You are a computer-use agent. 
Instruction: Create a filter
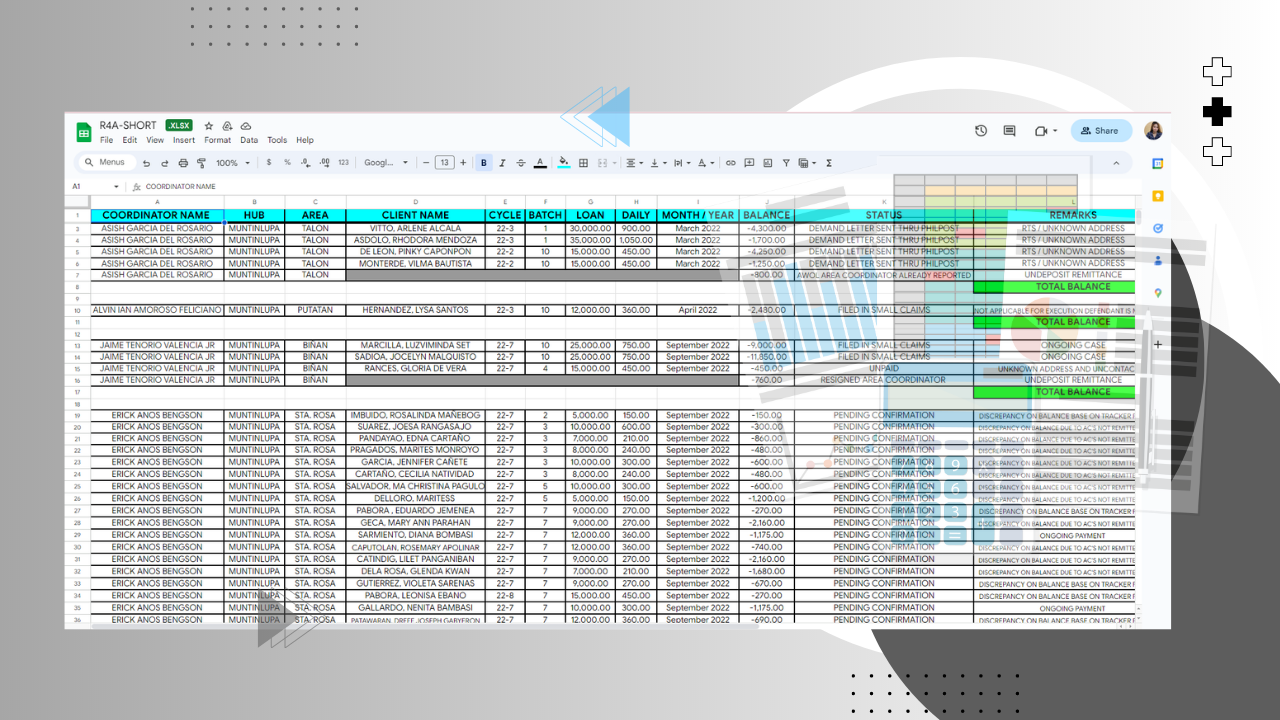click(786, 163)
